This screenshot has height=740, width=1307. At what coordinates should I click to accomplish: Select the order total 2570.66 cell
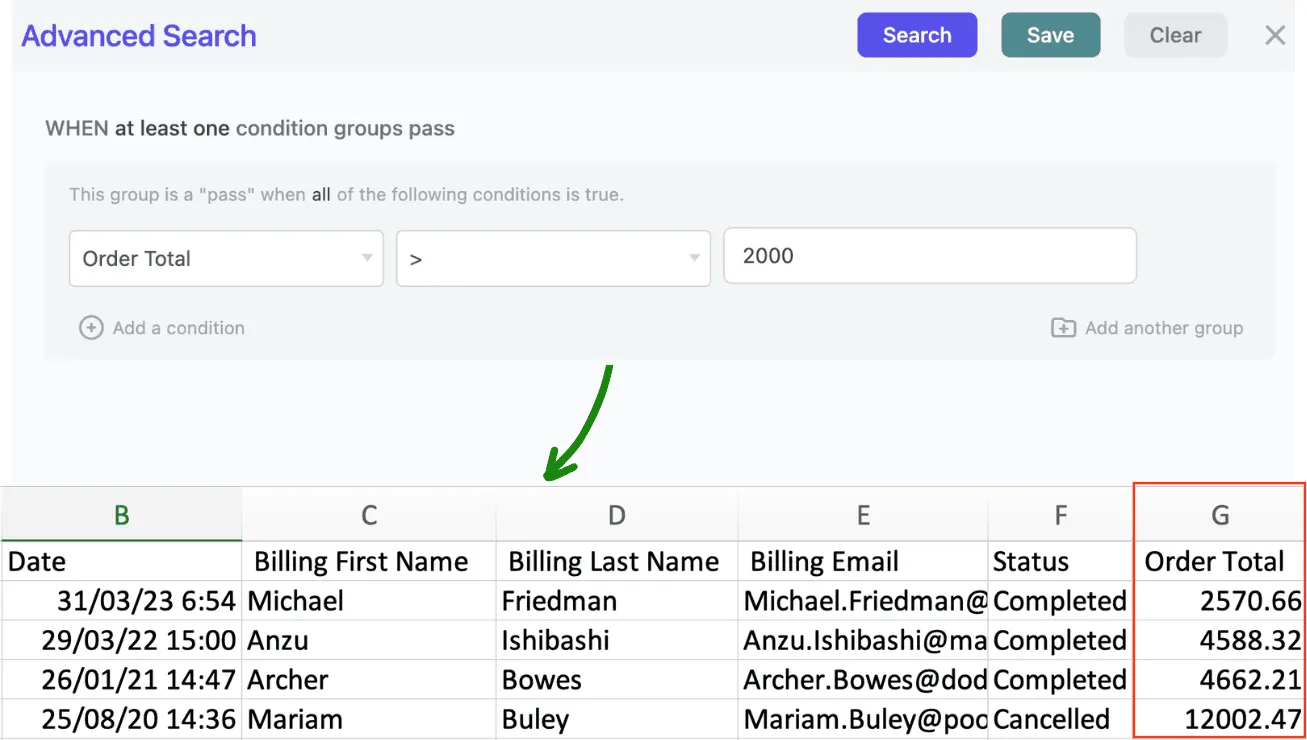click(x=1220, y=601)
